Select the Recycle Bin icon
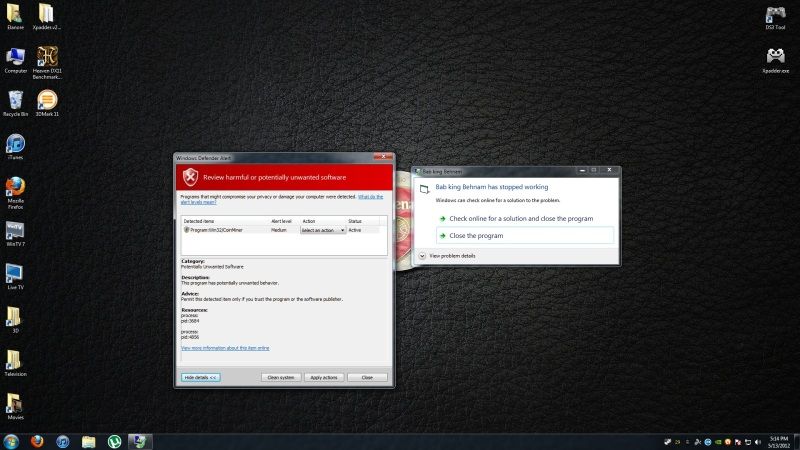The width and height of the screenshot is (800, 450). [15, 99]
